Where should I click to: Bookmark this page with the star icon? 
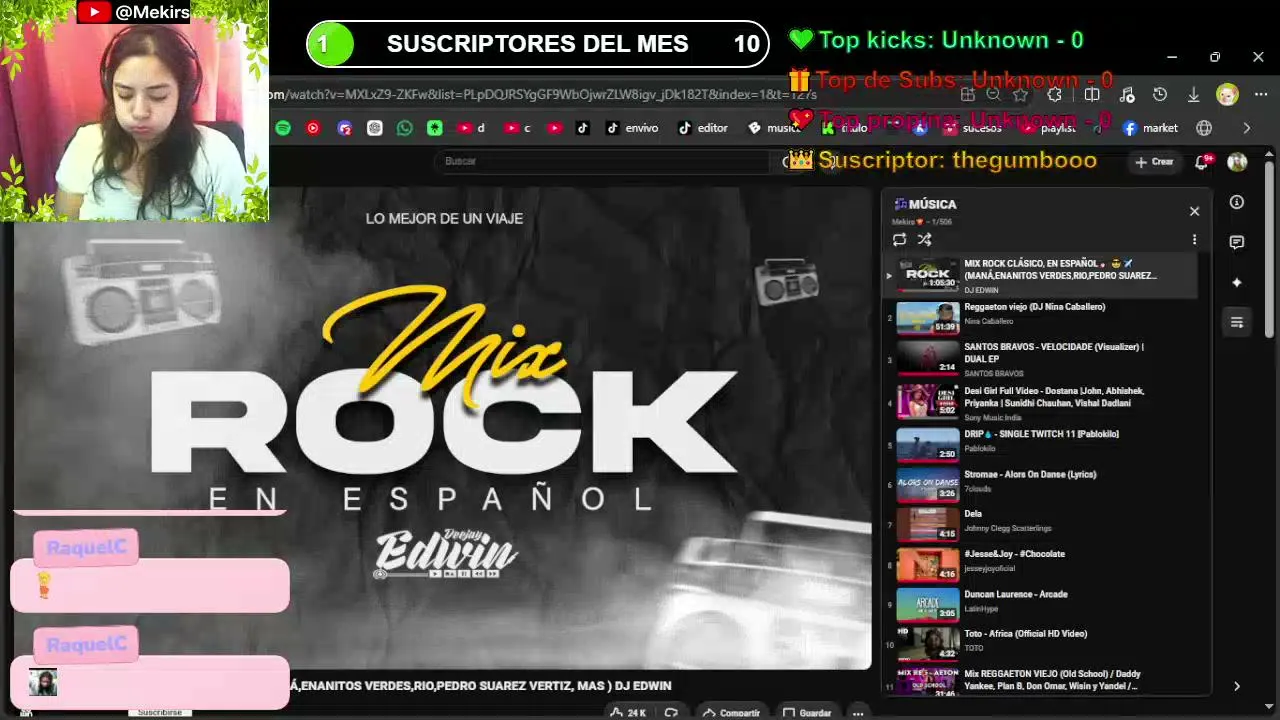coord(1020,95)
